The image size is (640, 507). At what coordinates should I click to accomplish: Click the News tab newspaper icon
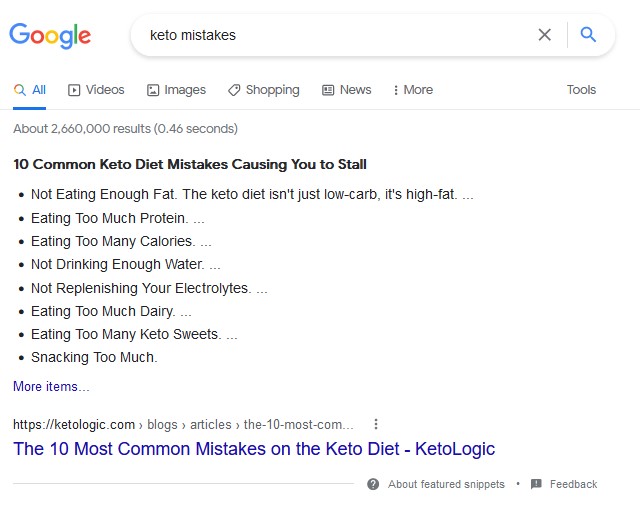click(328, 90)
